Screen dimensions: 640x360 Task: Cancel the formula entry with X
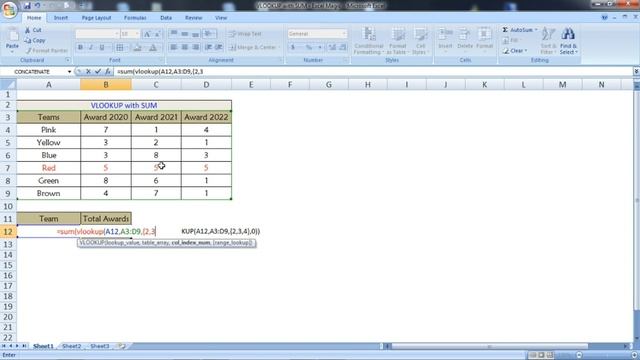[88, 71]
